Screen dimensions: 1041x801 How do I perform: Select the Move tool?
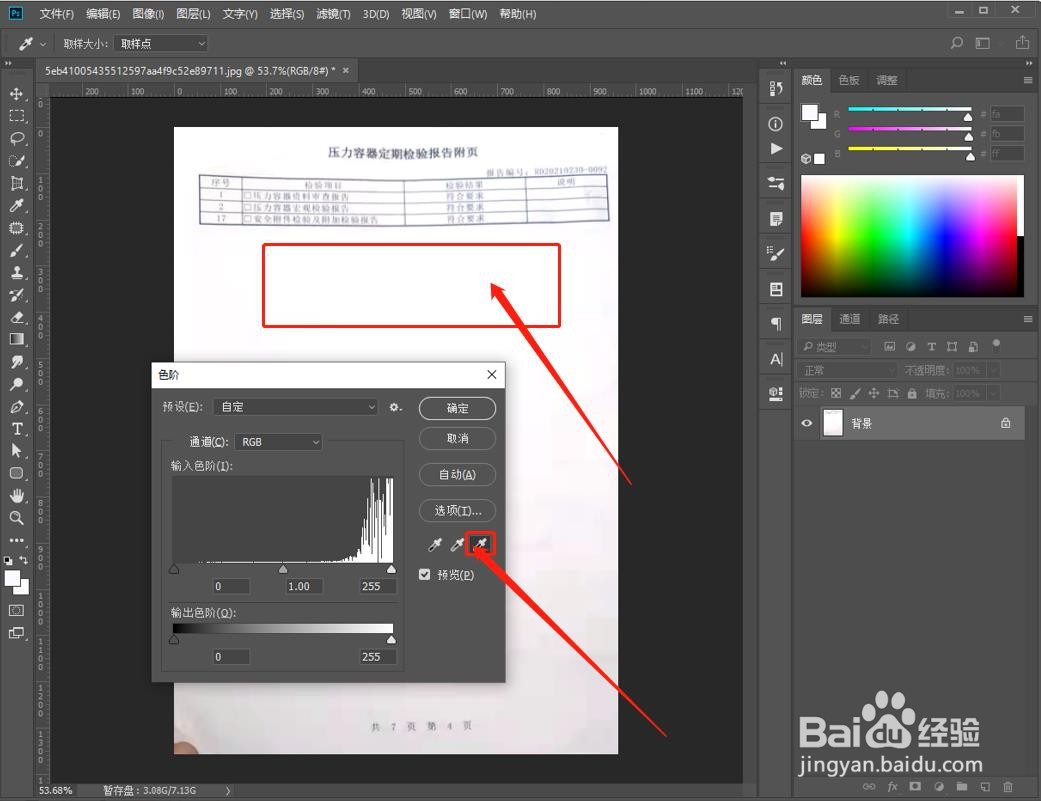point(17,94)
